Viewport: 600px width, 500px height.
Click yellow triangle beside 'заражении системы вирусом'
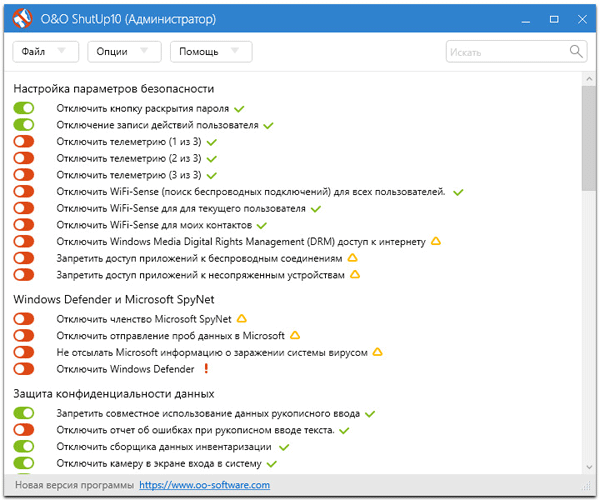[x=377, y=352]
